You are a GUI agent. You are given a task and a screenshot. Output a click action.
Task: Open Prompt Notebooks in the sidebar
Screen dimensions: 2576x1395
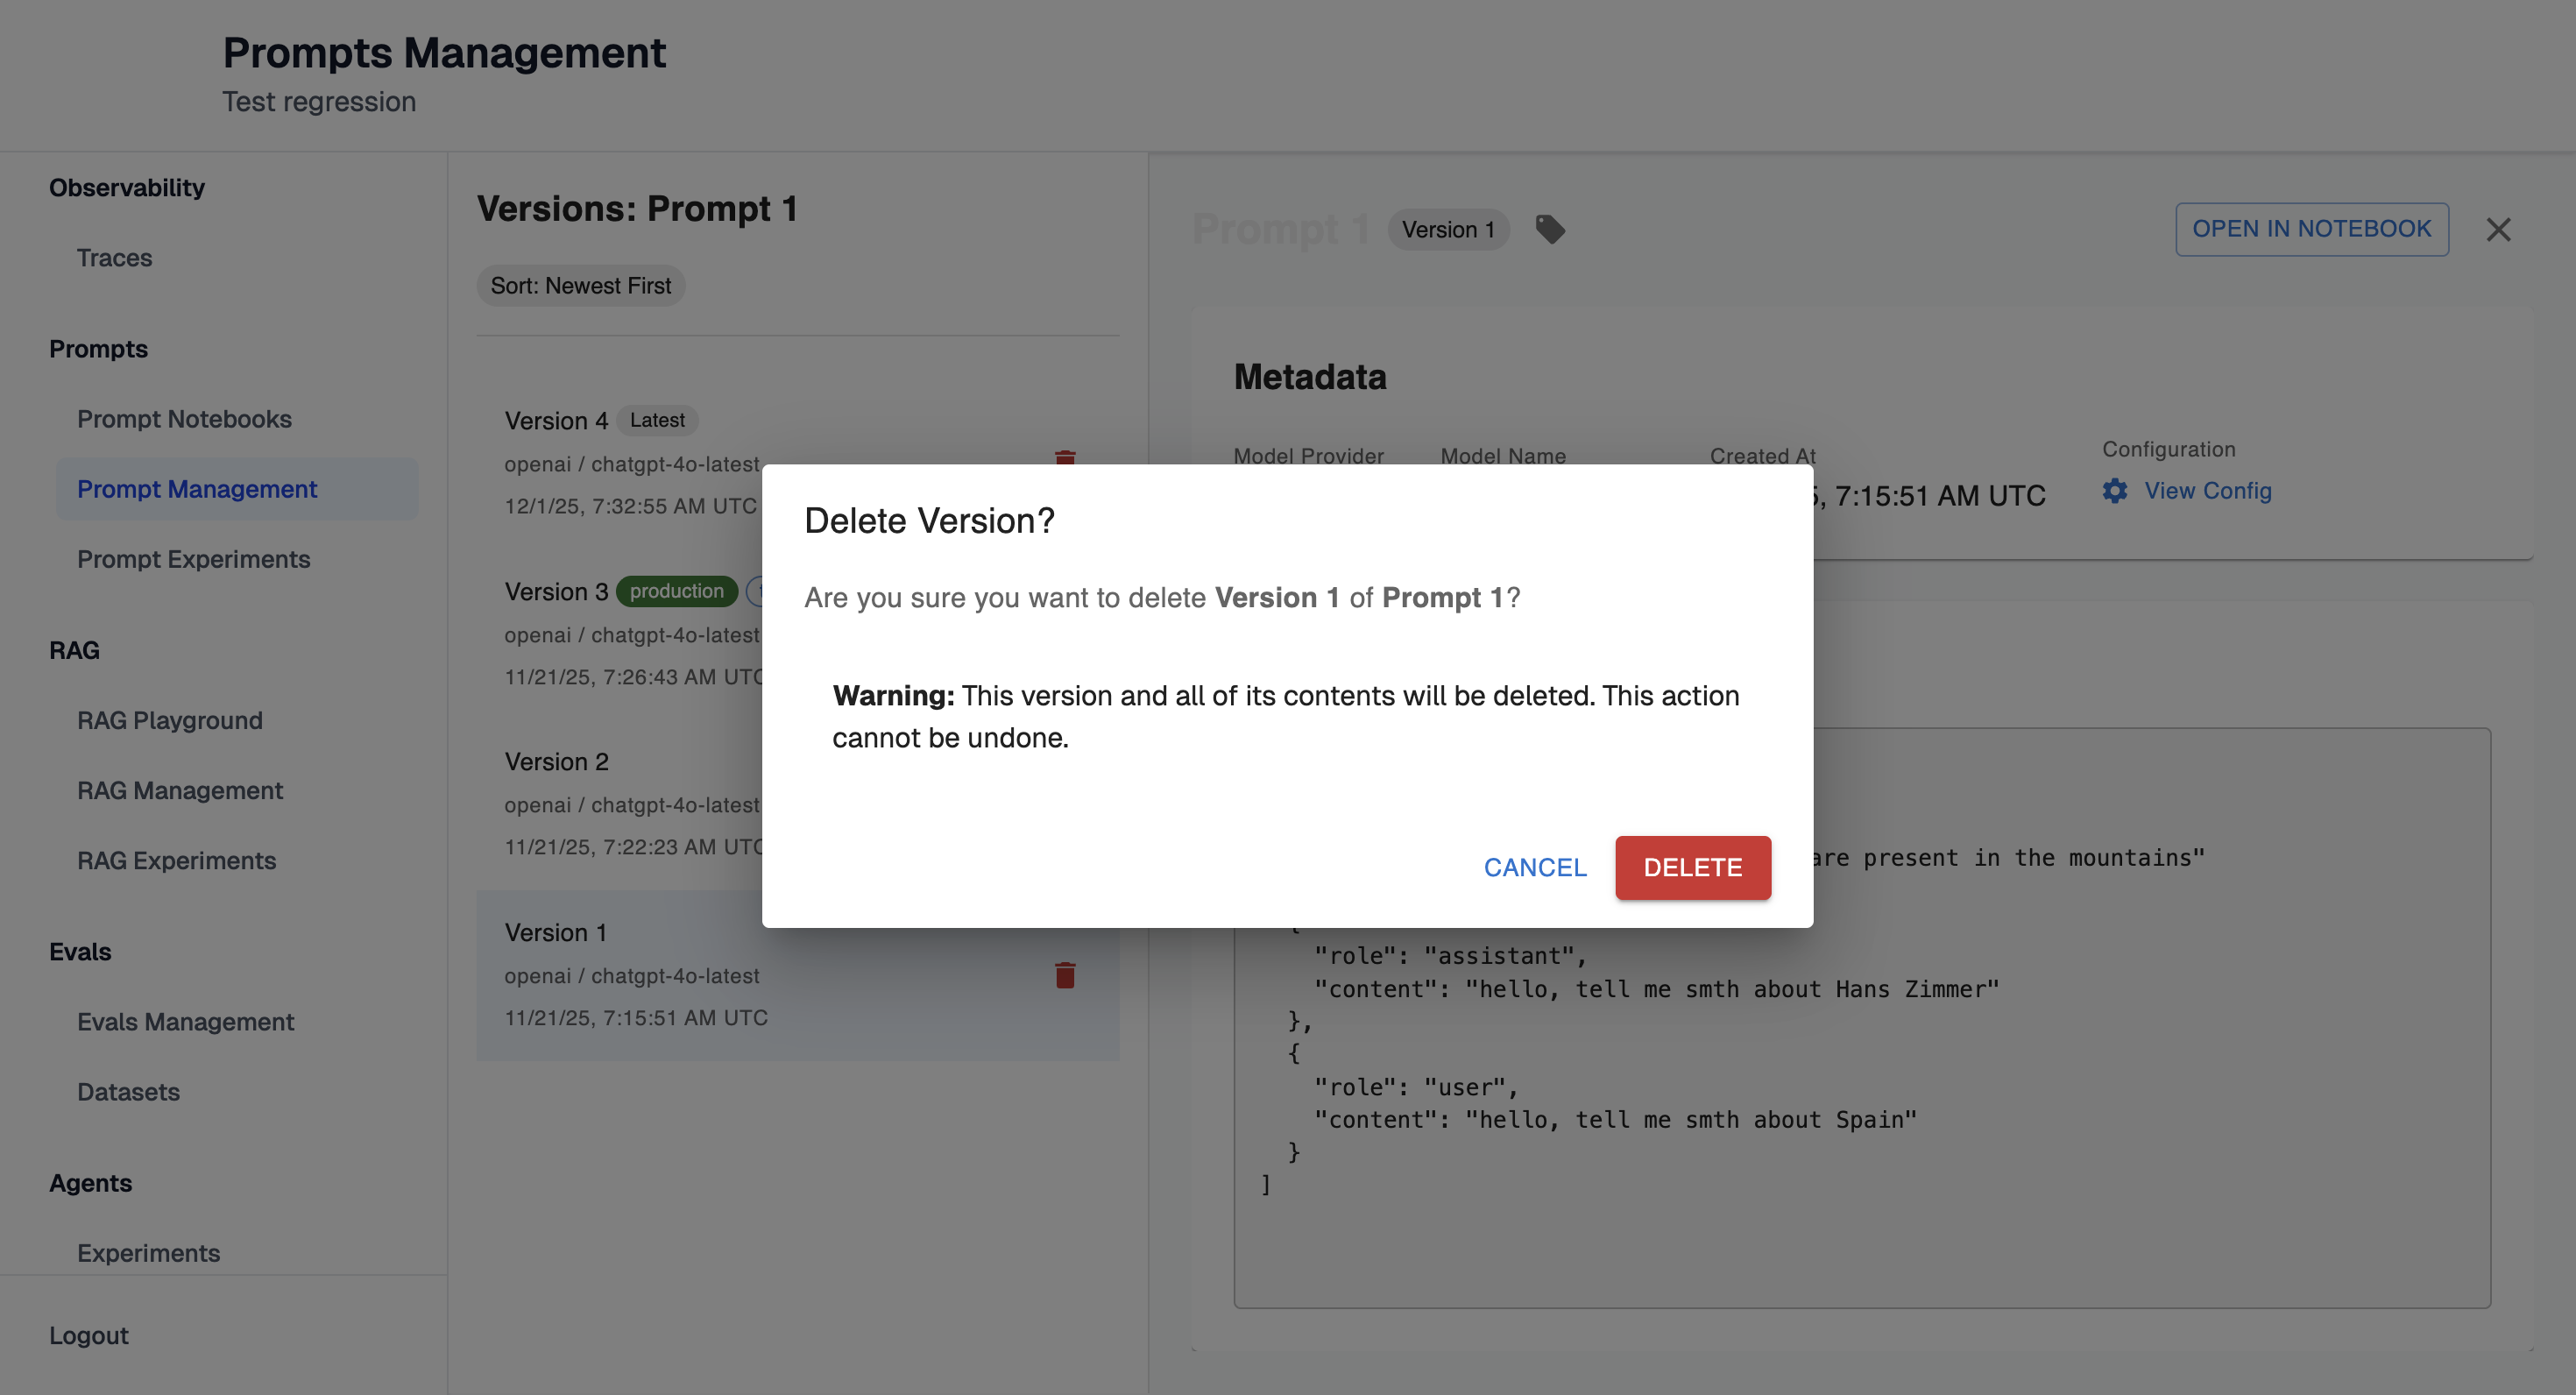pyautogui.click(x=184, y=419)
